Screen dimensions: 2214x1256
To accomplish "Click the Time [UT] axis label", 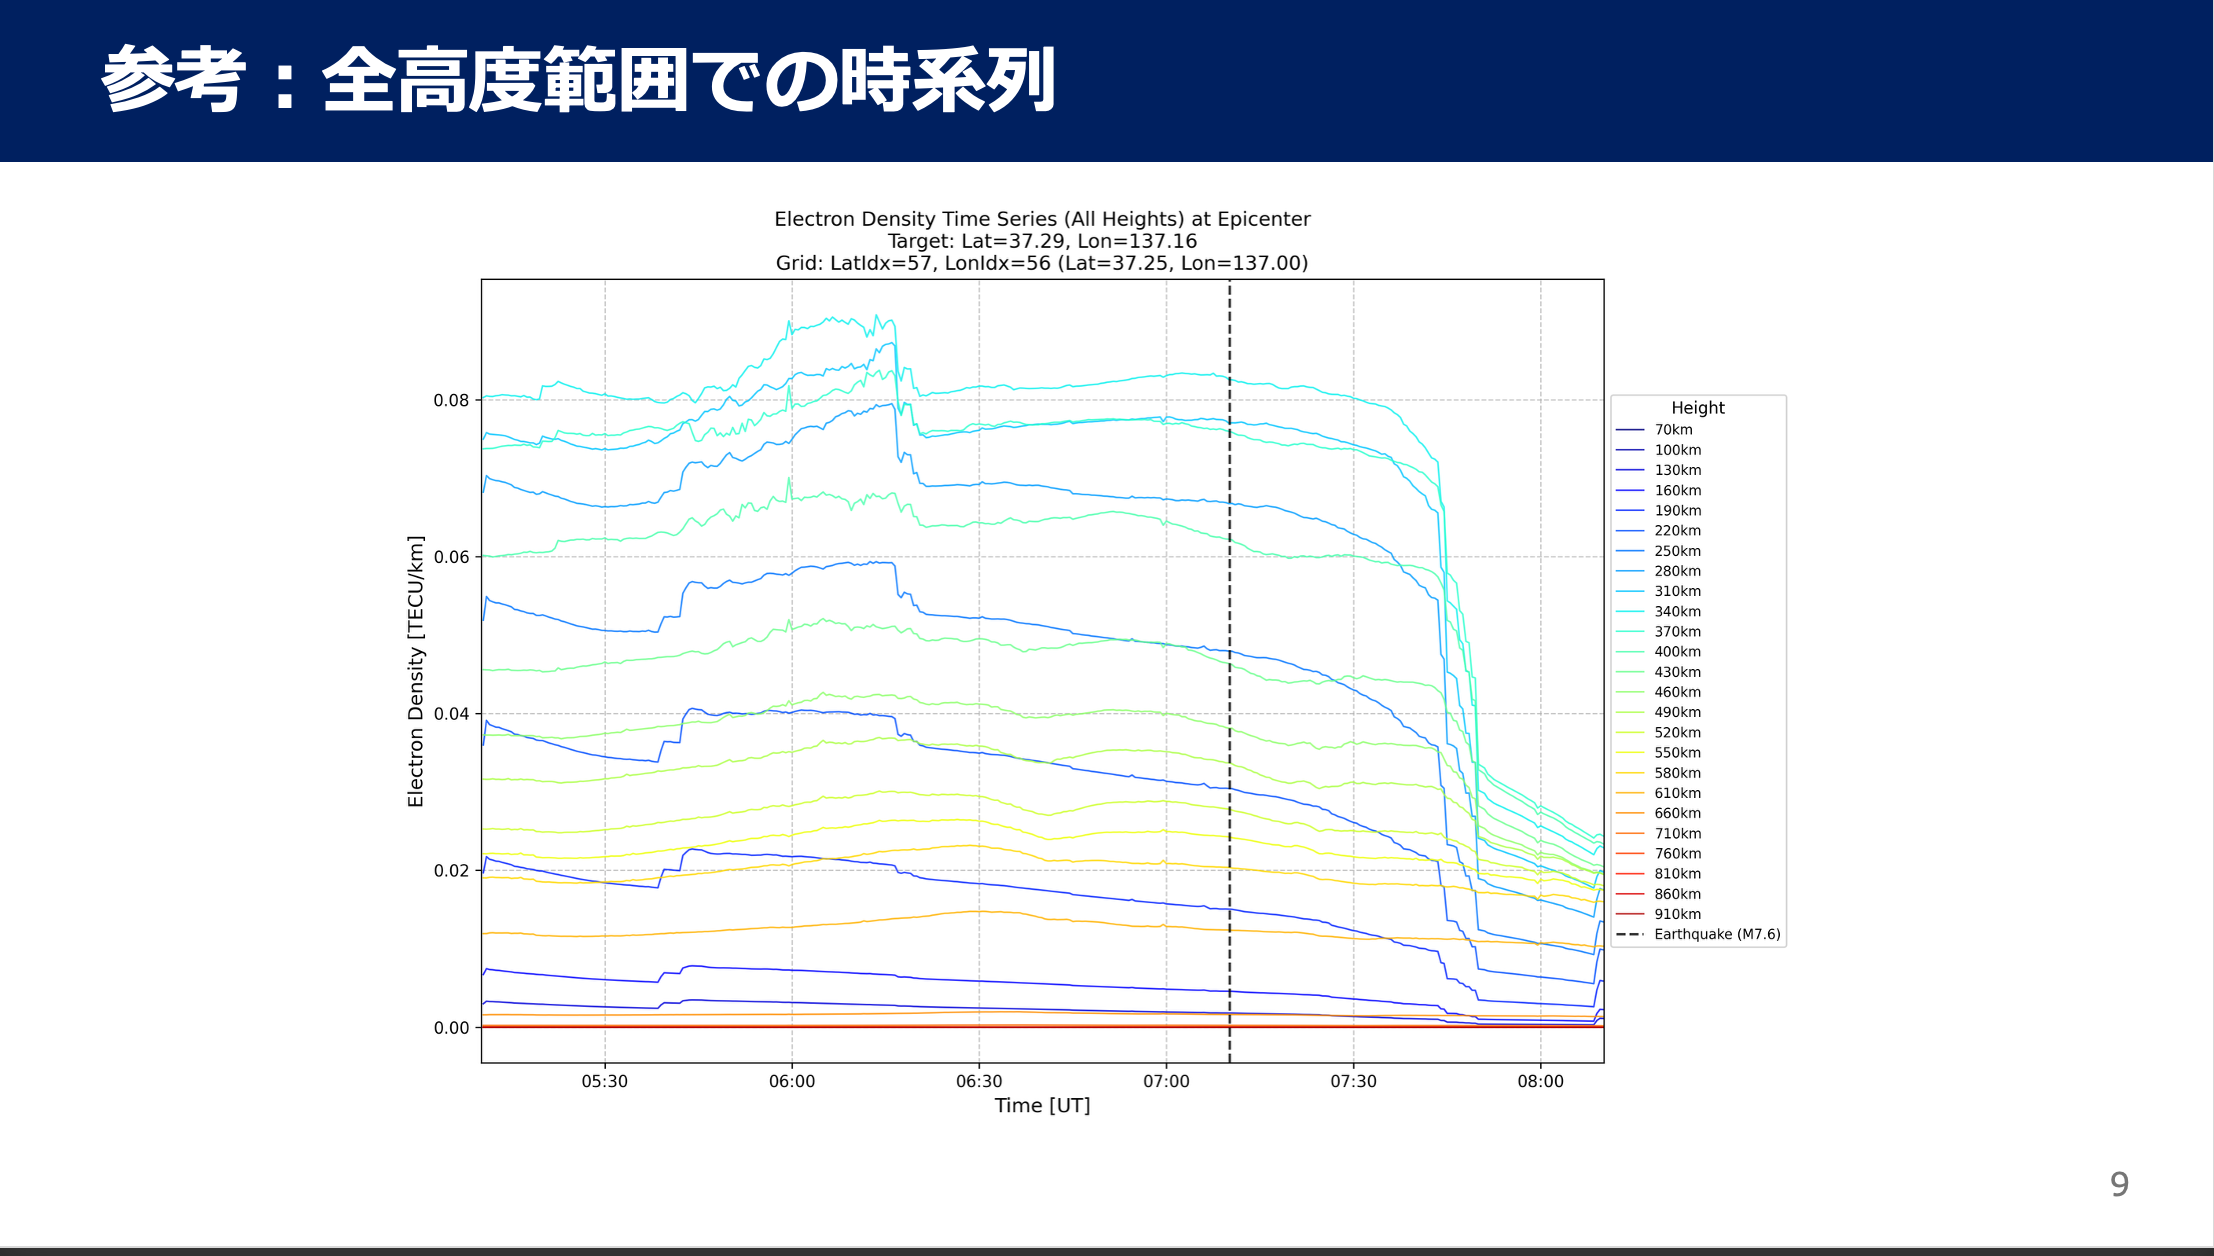I will (x=1042, y=1105).
